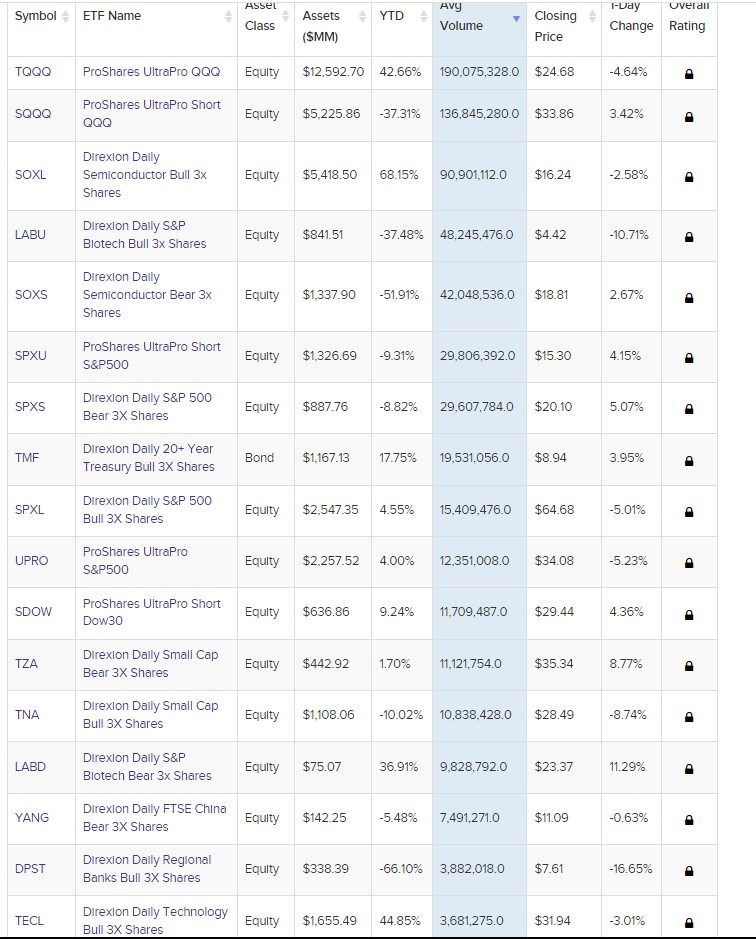The width and height of the screenshot is (756, 939).
Task: Click the lock icon for SQQQ rating
Action: point(689,116)
